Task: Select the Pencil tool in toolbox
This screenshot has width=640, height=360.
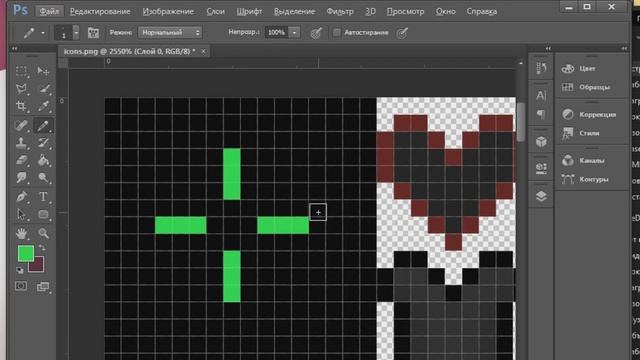Action: click(43, 125)
